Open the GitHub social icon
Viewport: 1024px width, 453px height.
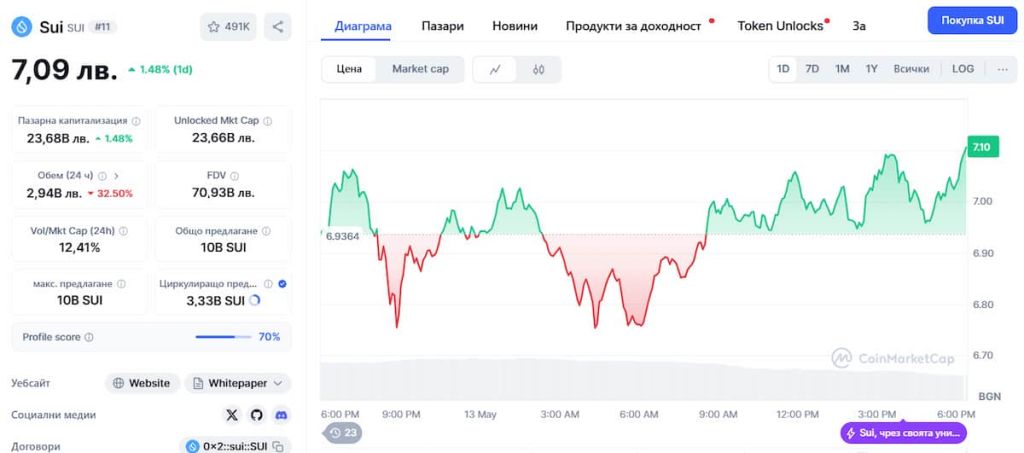[x=257, y=414]
